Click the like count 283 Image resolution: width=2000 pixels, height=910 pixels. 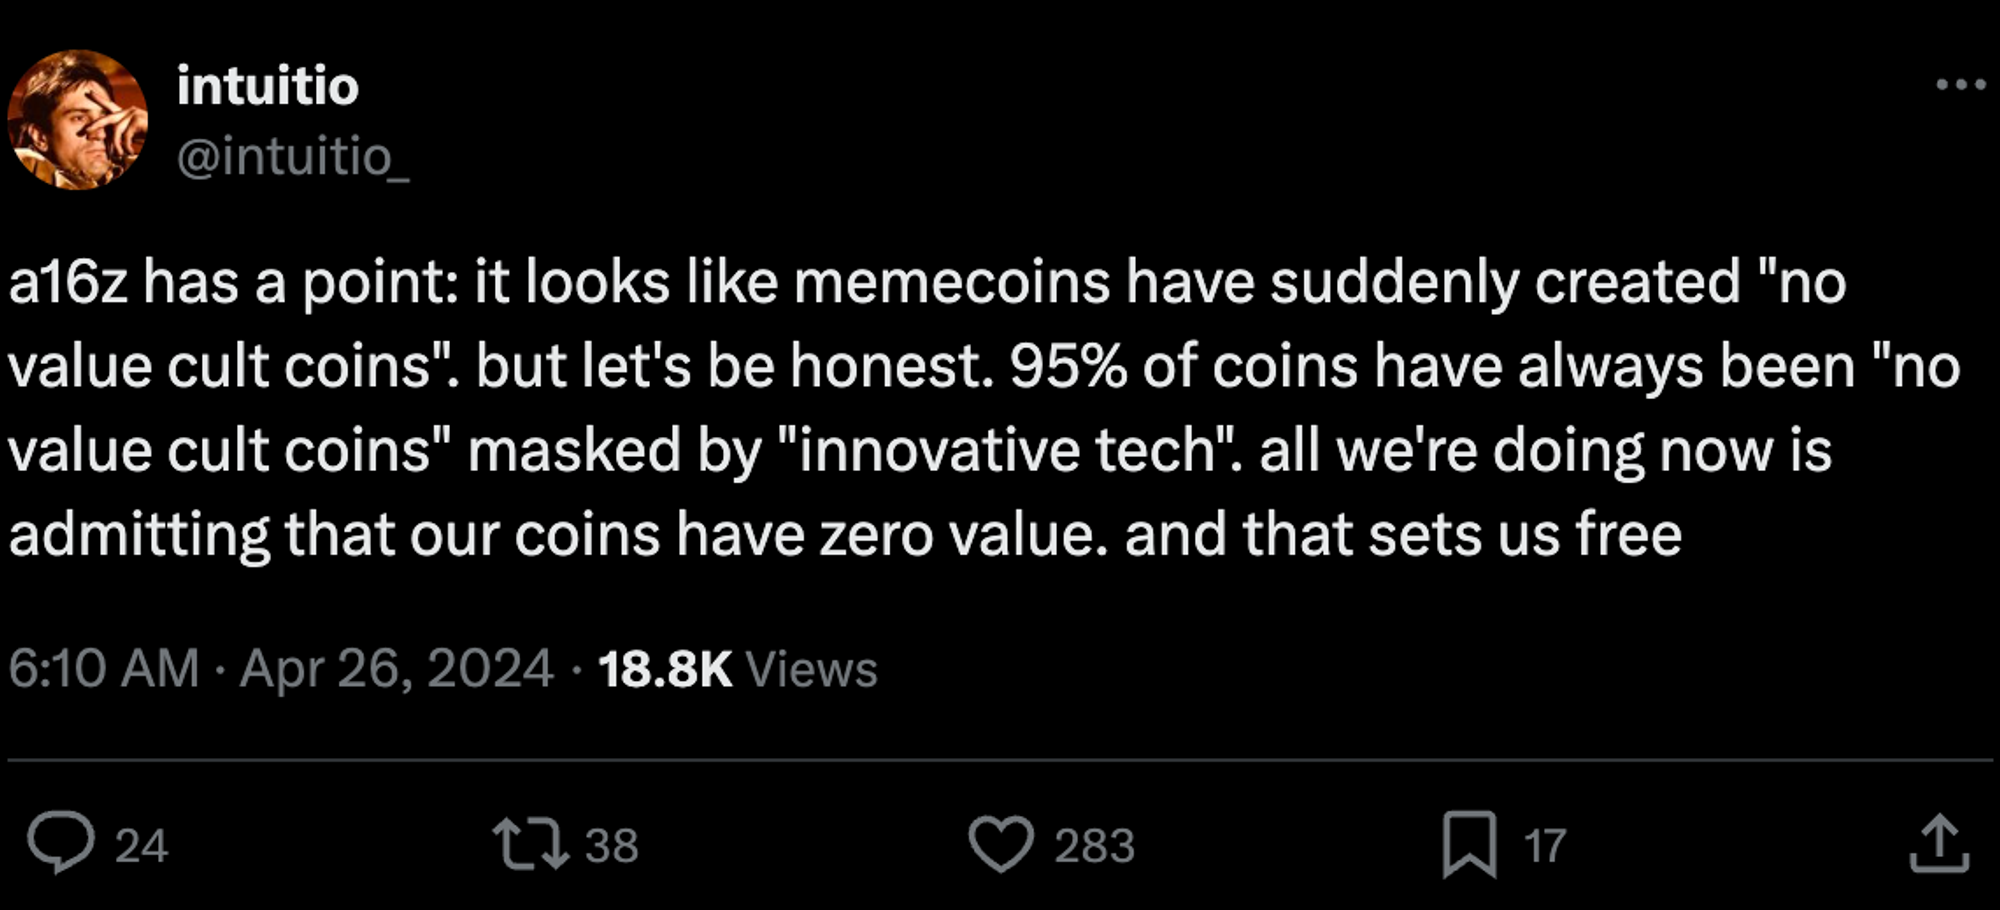pos(1094,846)
